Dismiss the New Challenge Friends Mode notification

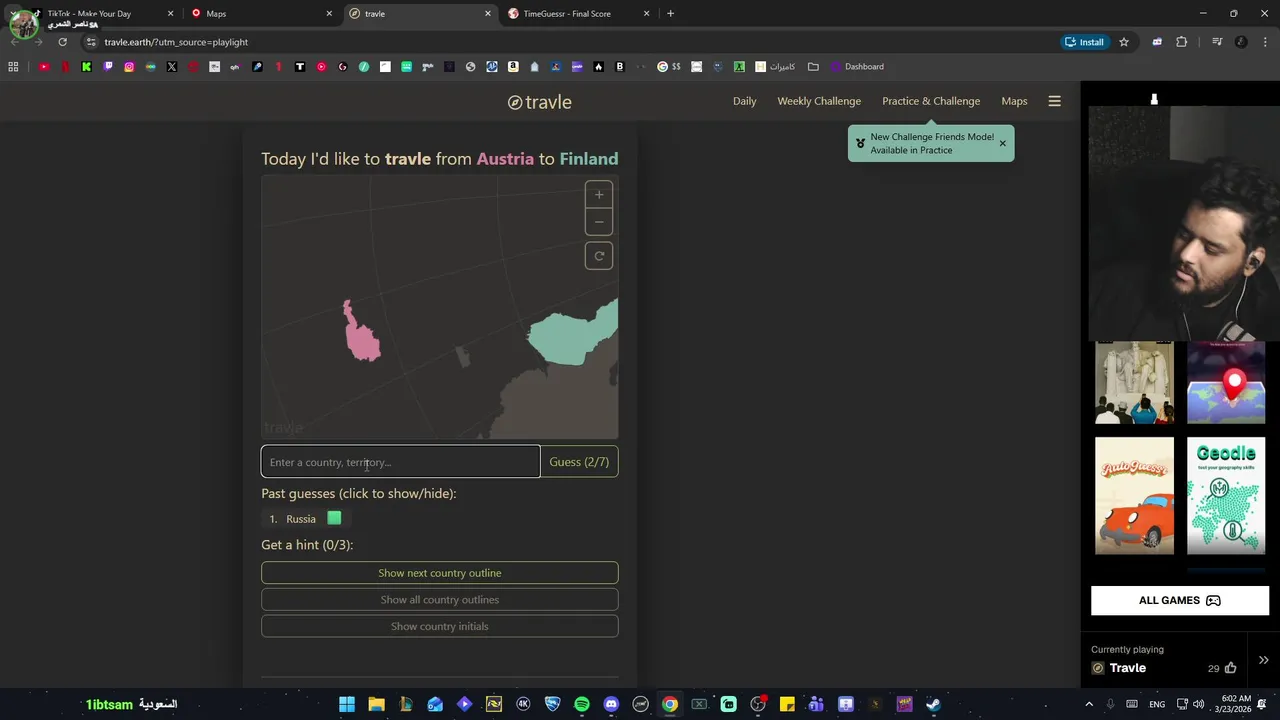1002,143
